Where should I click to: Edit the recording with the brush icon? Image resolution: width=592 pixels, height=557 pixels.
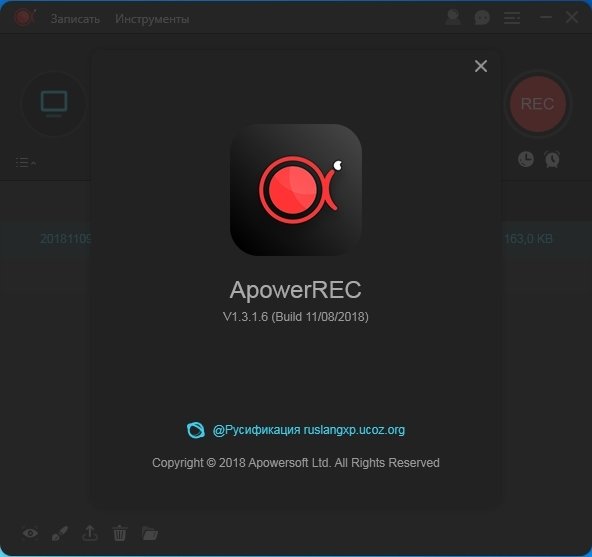click(60, 533)
